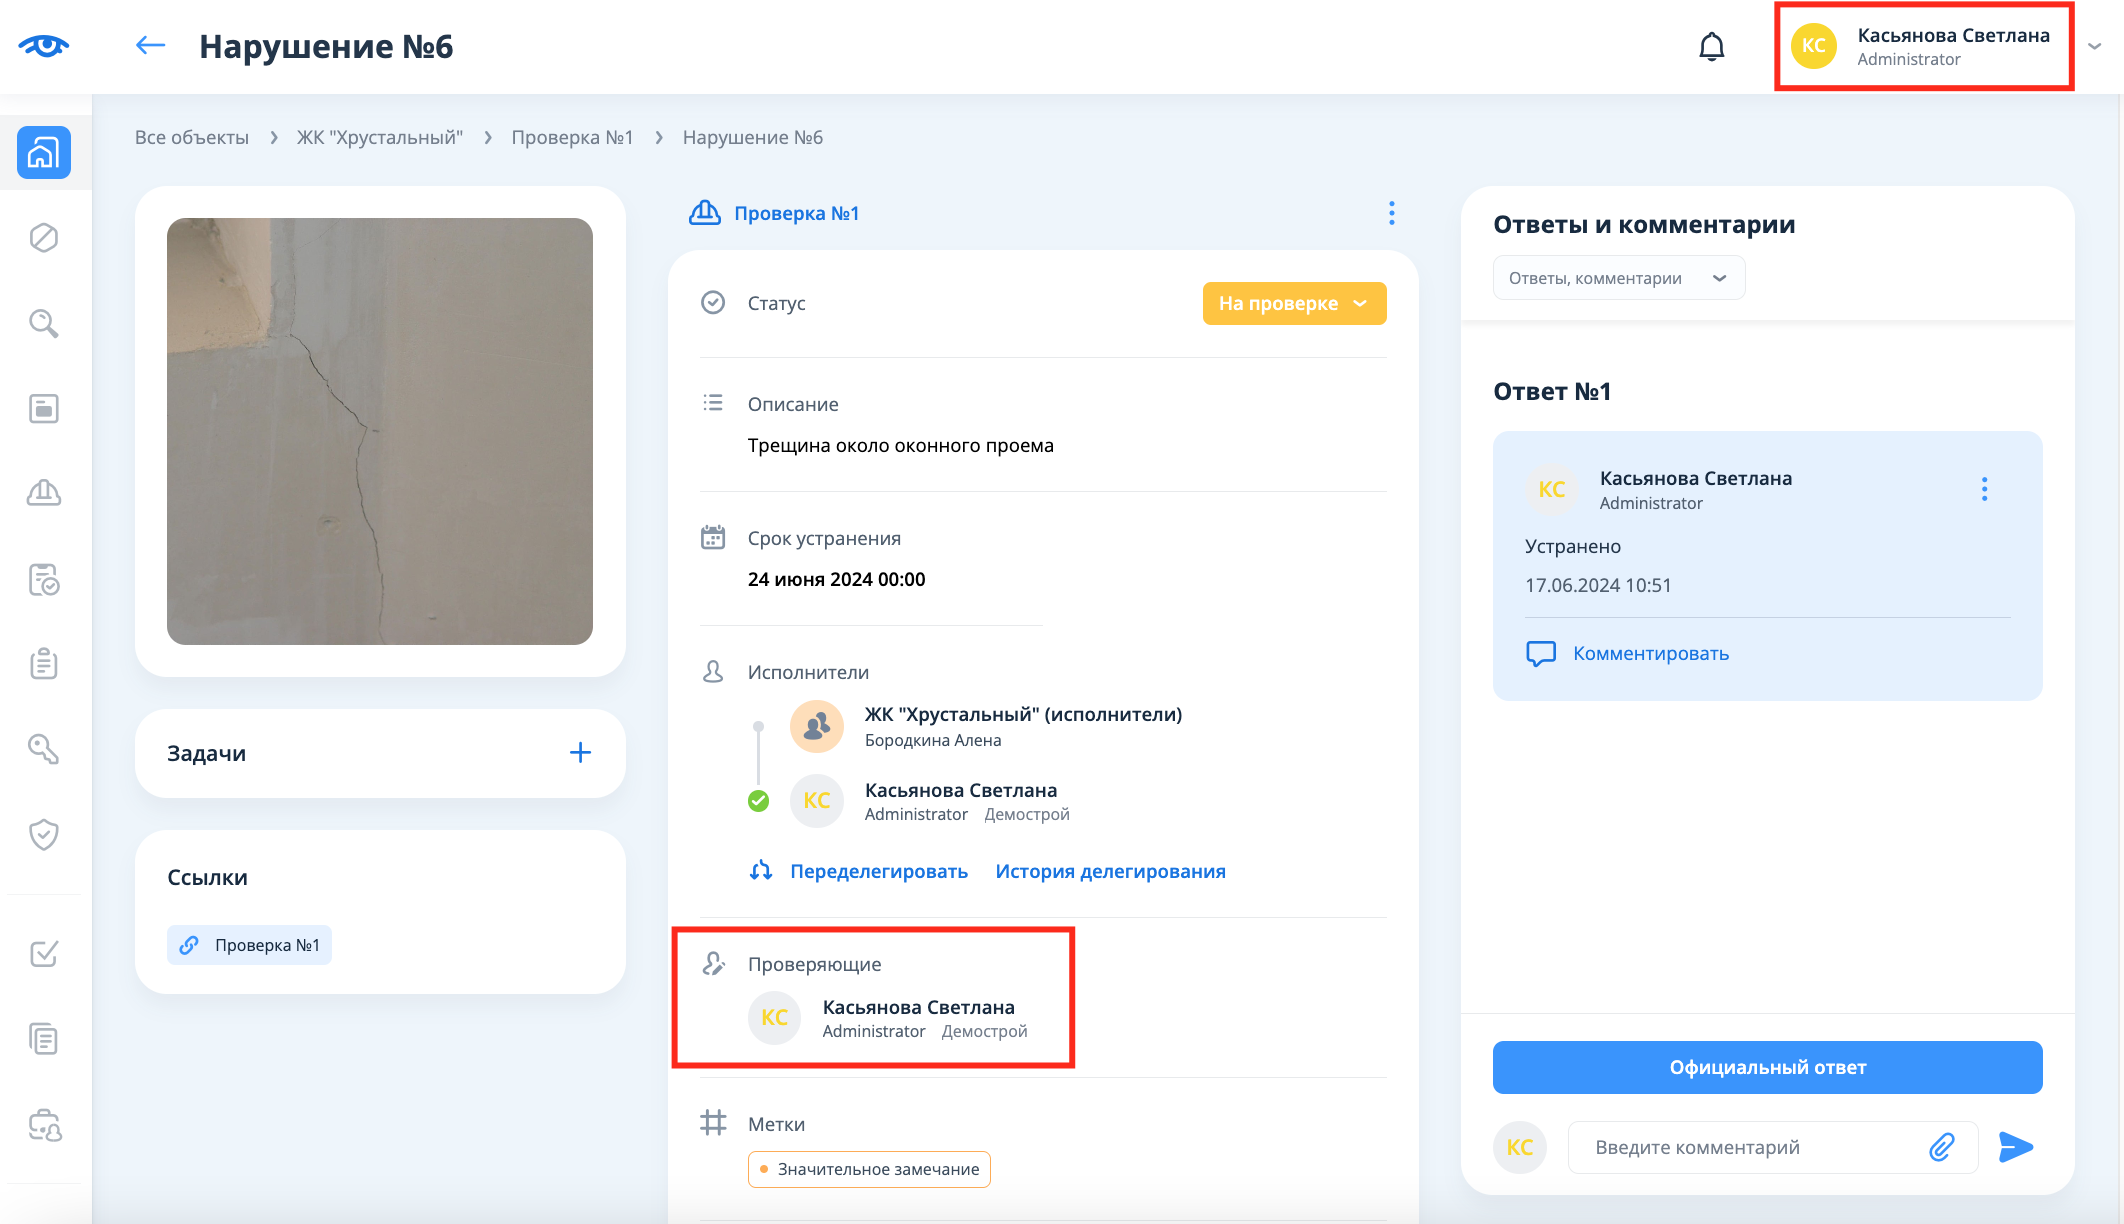Click the hard hat icon in sidebar

[44, 493]
